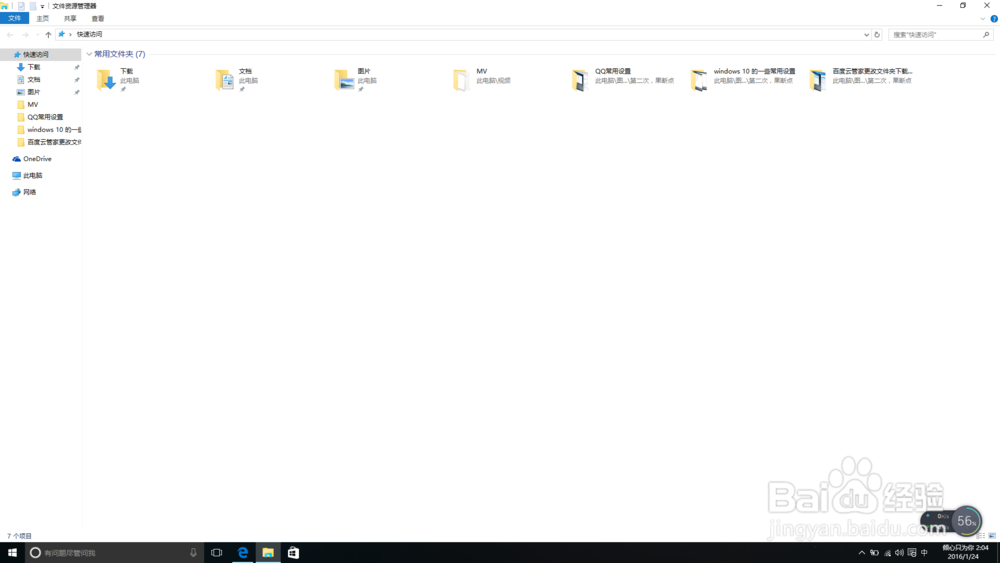Switch to the 查看 ribbon tab
This screenshot has height=563, width=1000.
[x=98, y=18]
